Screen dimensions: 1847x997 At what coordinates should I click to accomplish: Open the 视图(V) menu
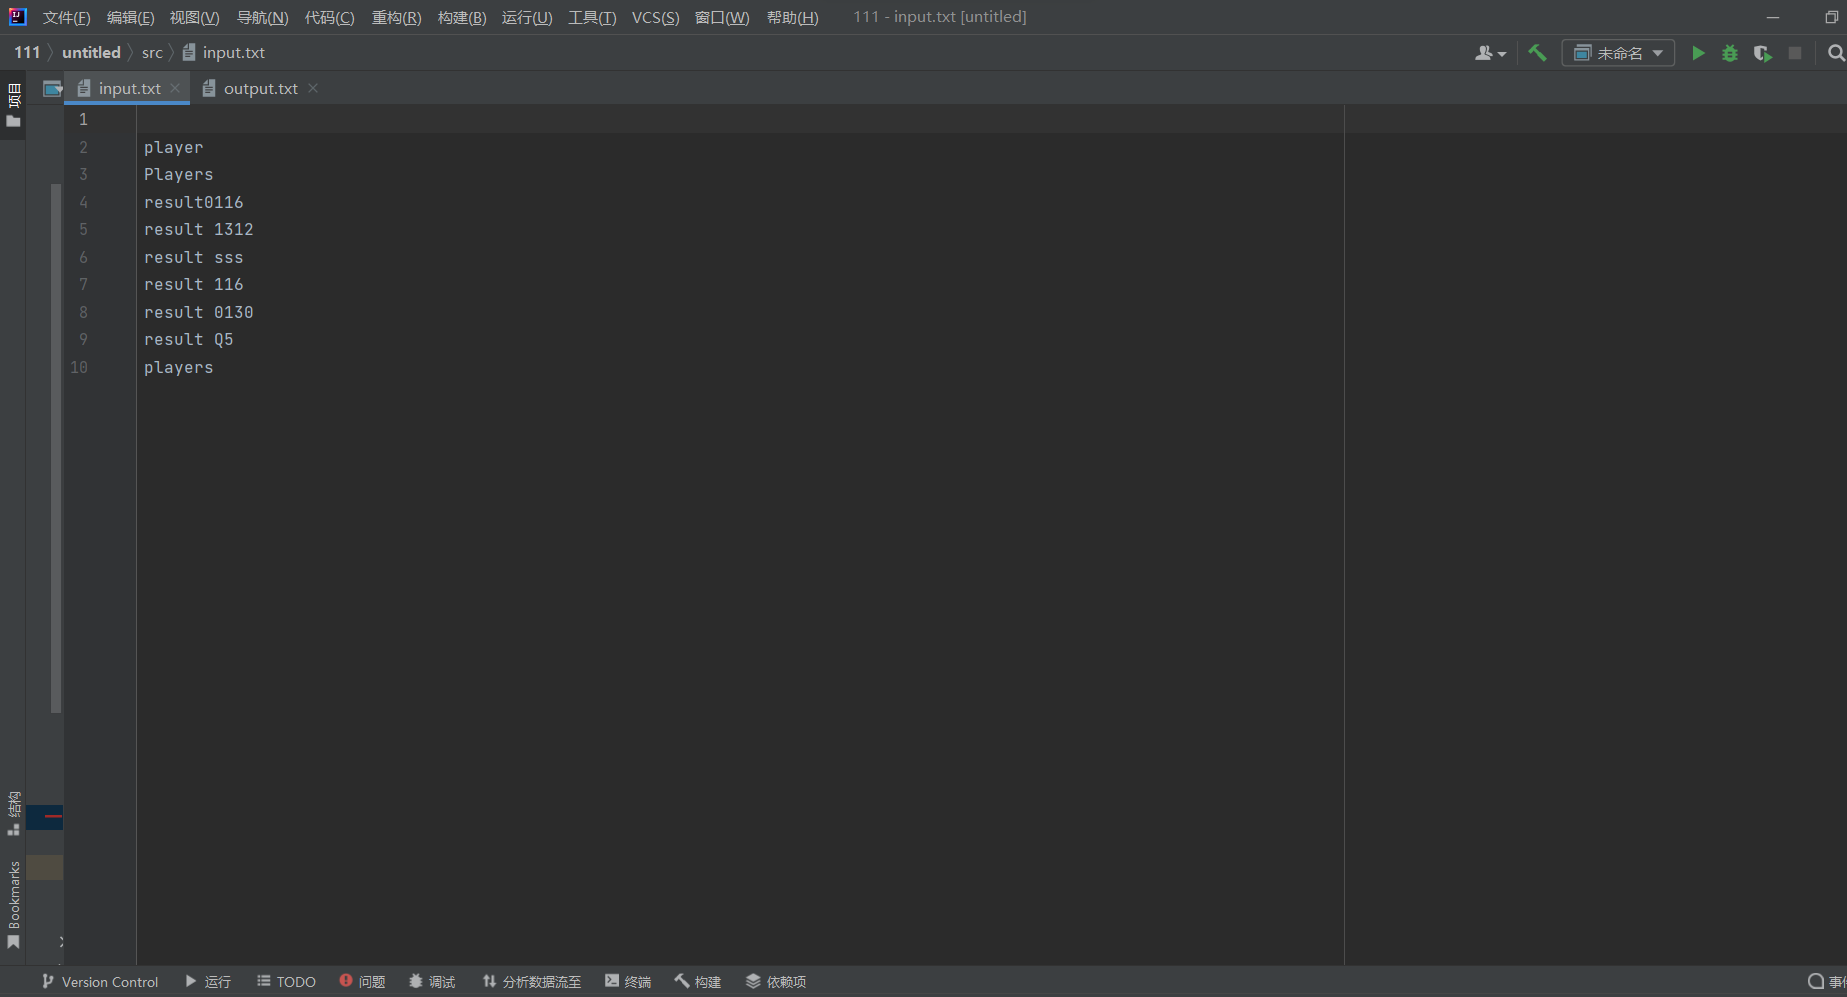(x=194, y=17)
